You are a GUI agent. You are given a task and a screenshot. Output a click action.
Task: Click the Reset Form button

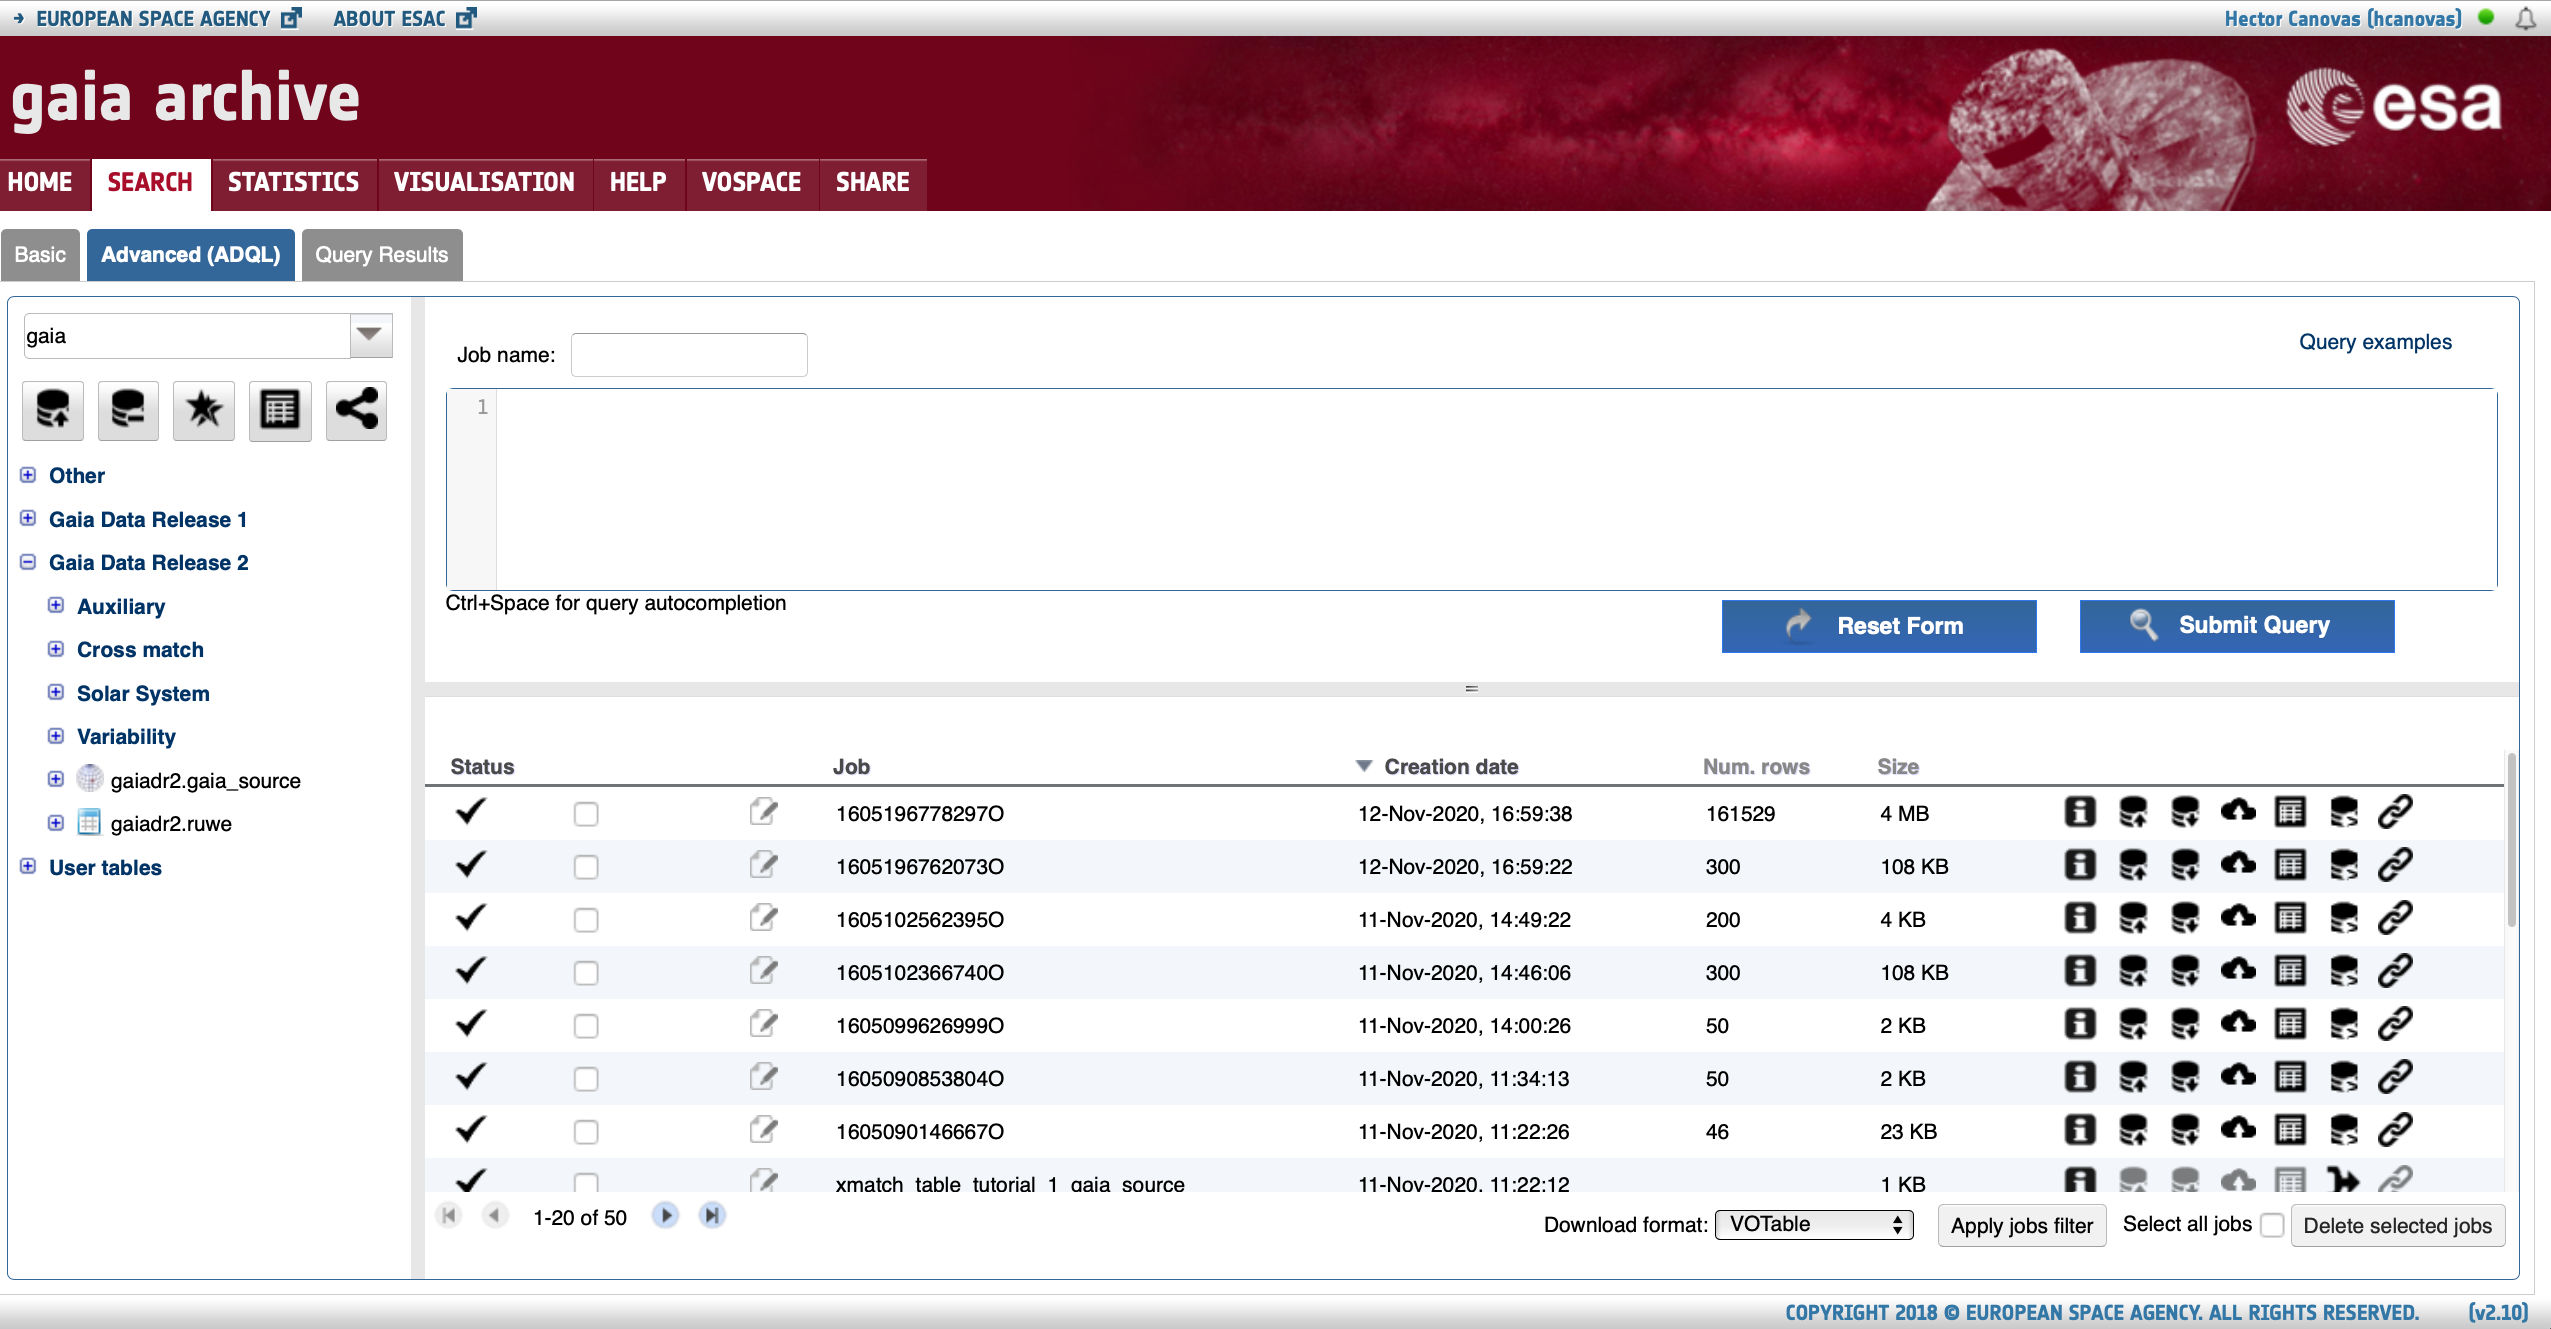point(1879,626)
